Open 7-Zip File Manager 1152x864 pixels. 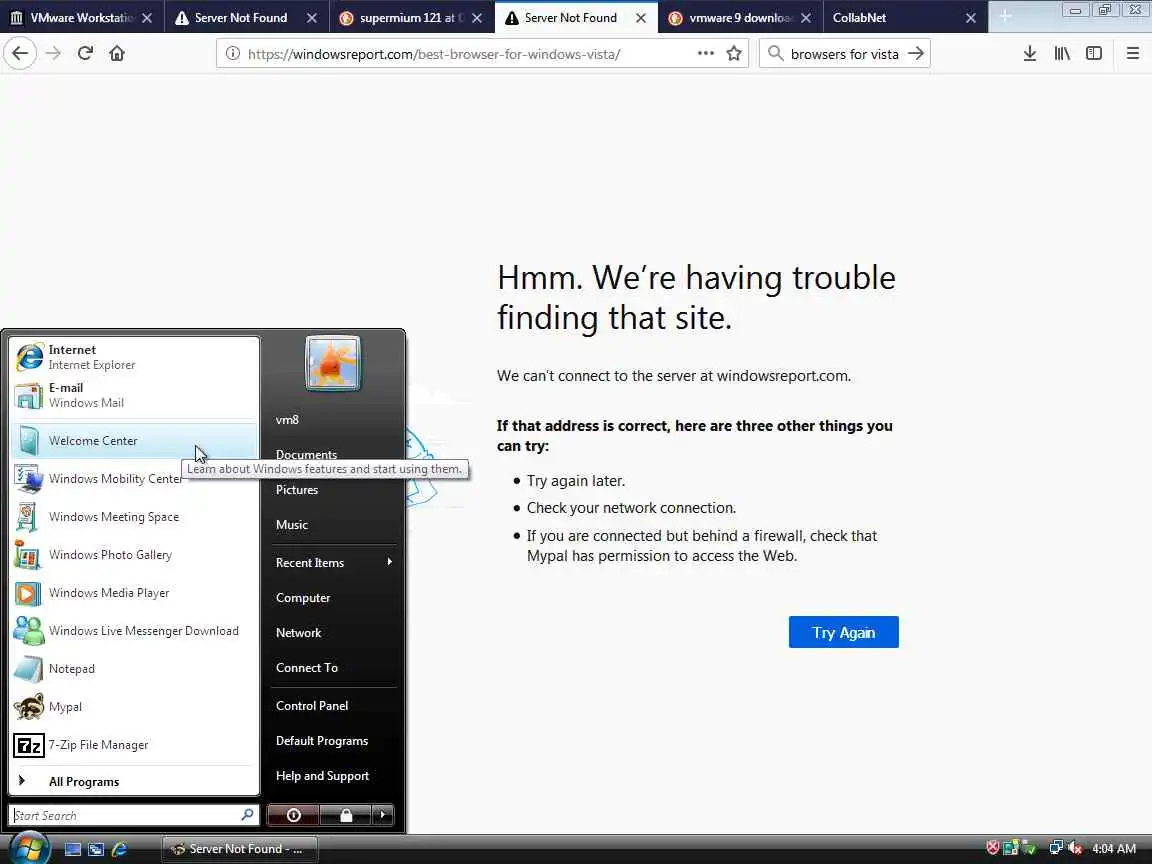134,745
